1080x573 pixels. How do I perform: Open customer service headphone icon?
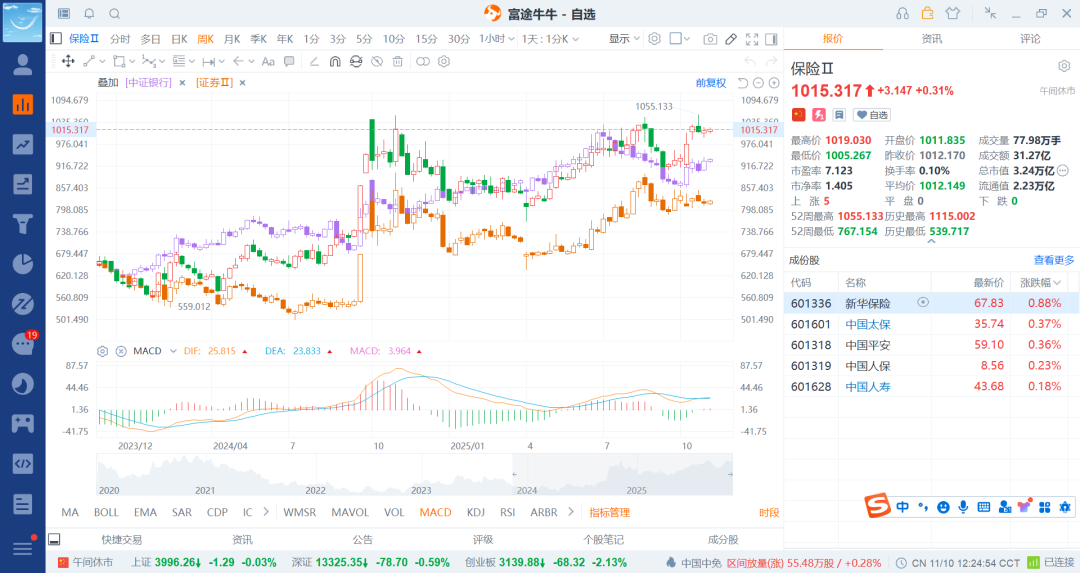902,13
